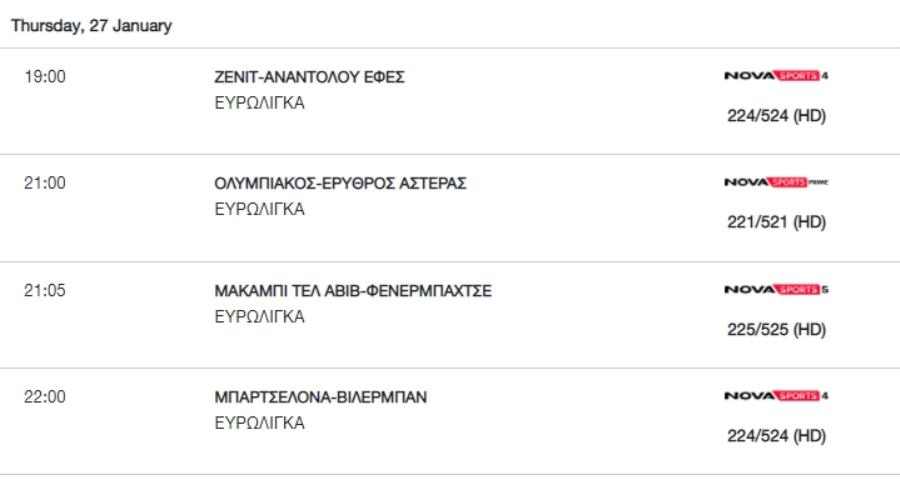Open the ΖΕΝΙΤ-ΑΝΑΝΤΟΛΟΥ ΕΦΕΣ match

[x=309, y=77]
